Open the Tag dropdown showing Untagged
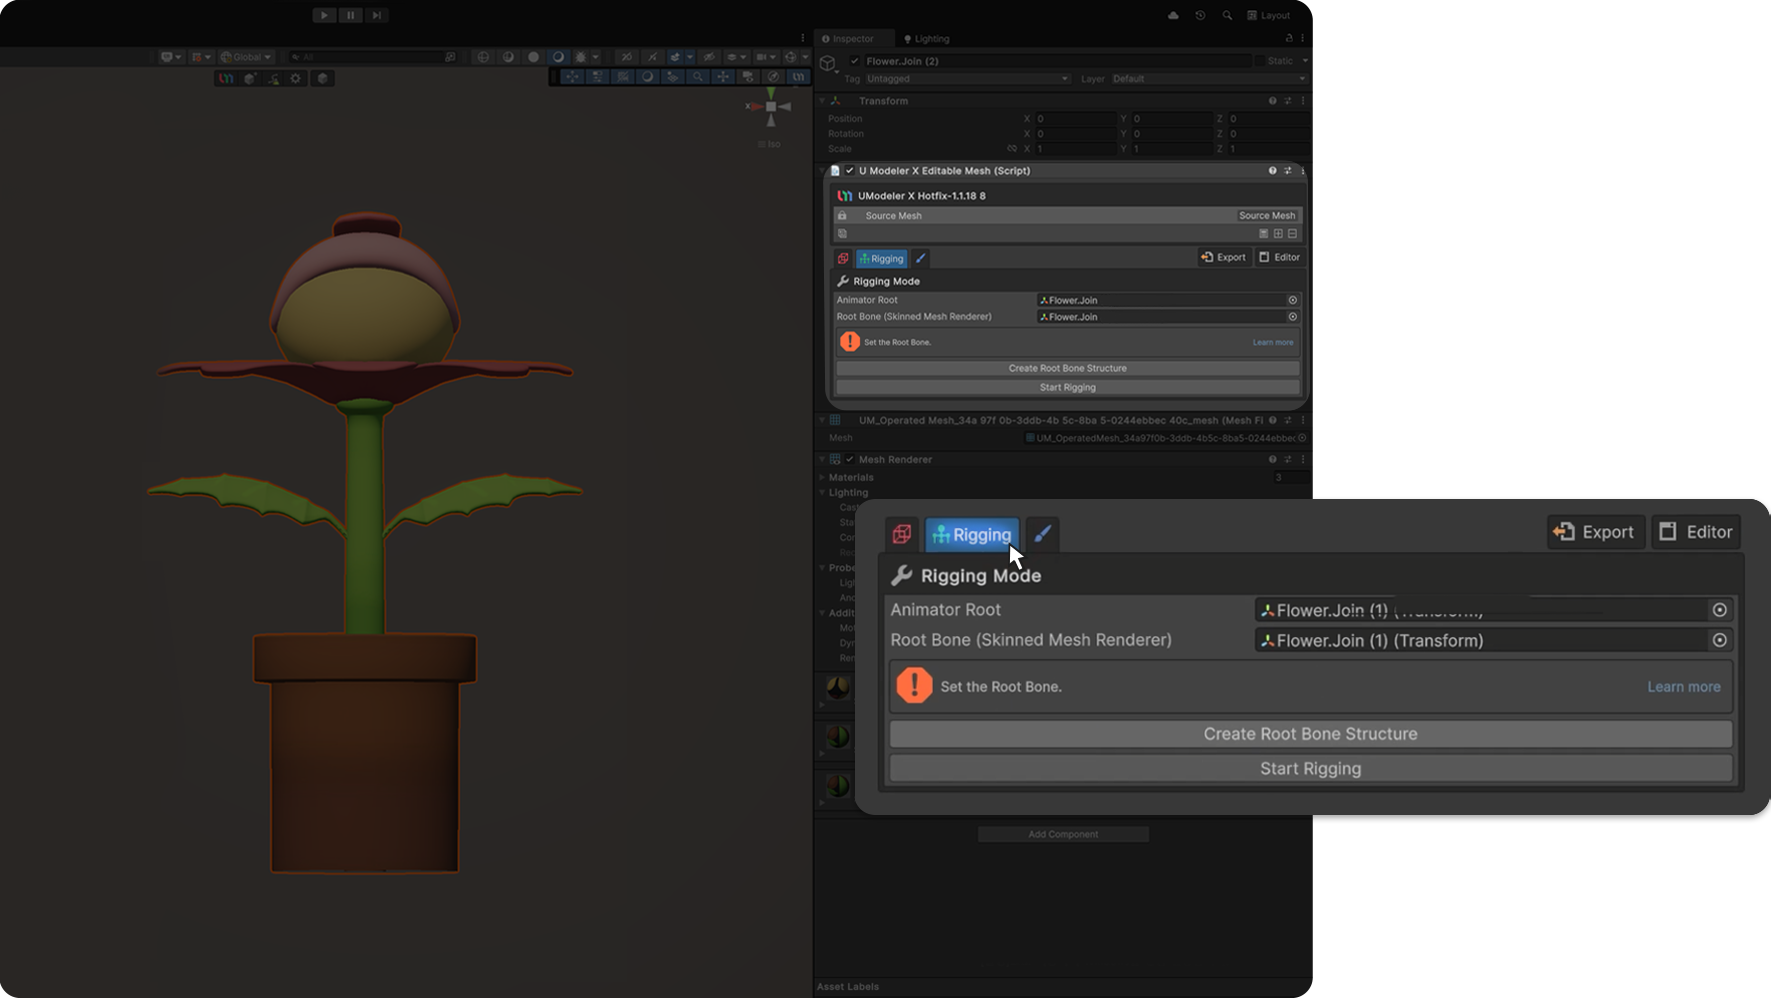1771x998 pixels. 967,79
